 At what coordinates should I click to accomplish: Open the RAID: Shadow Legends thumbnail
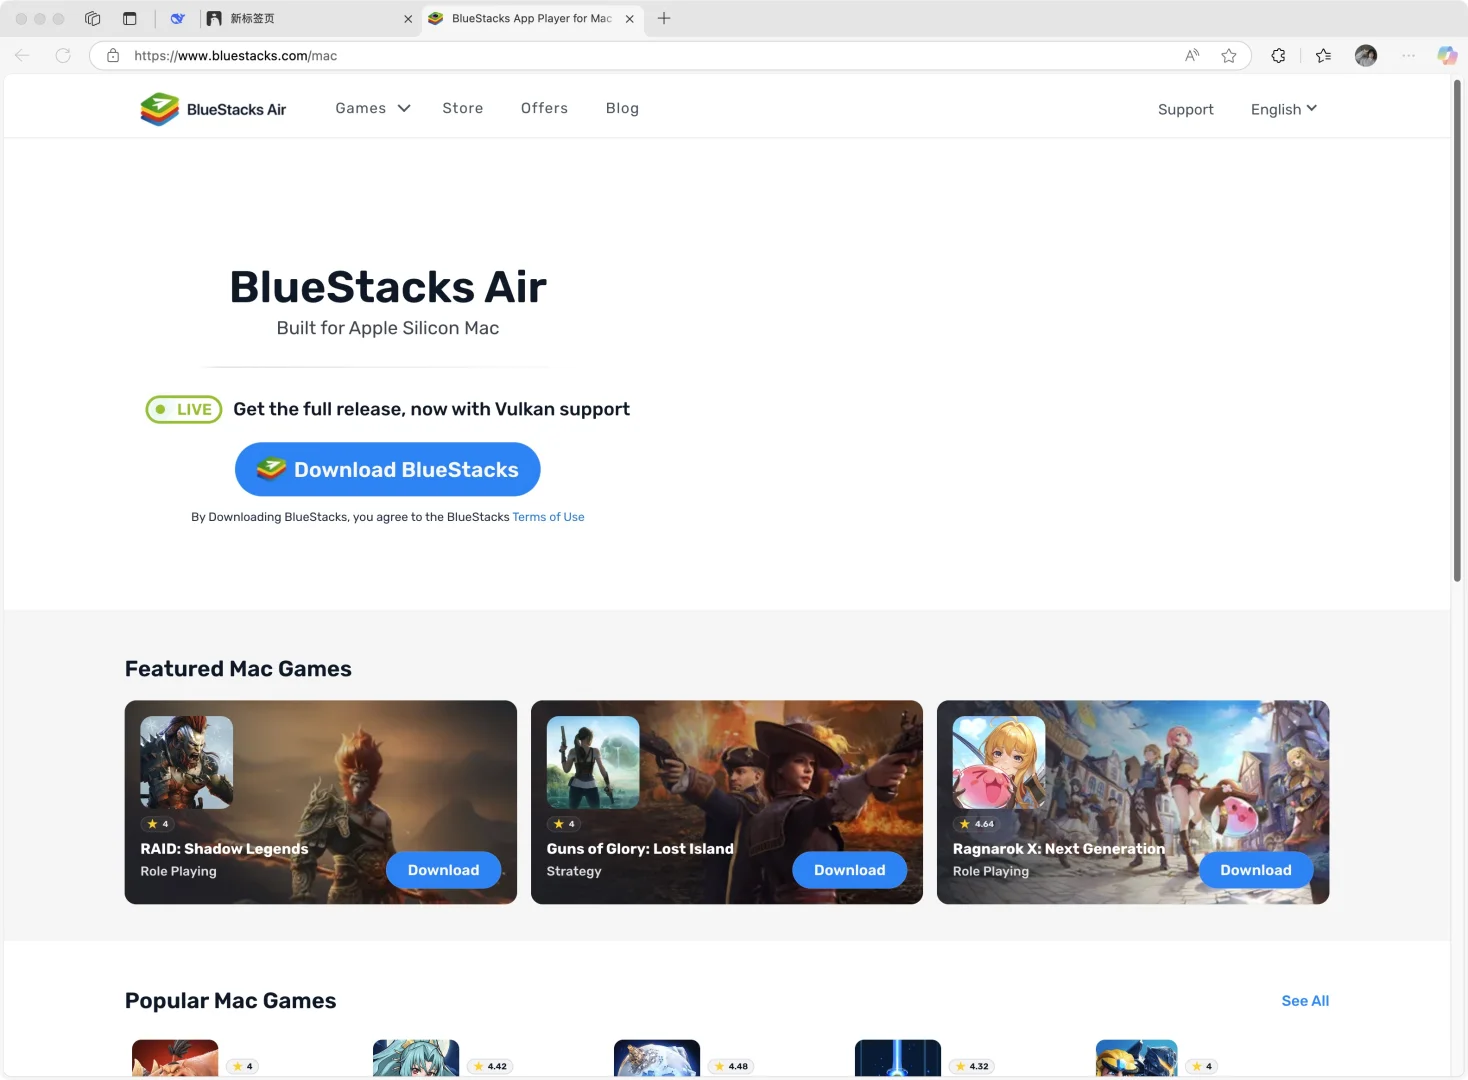click(x=186, y=762)
